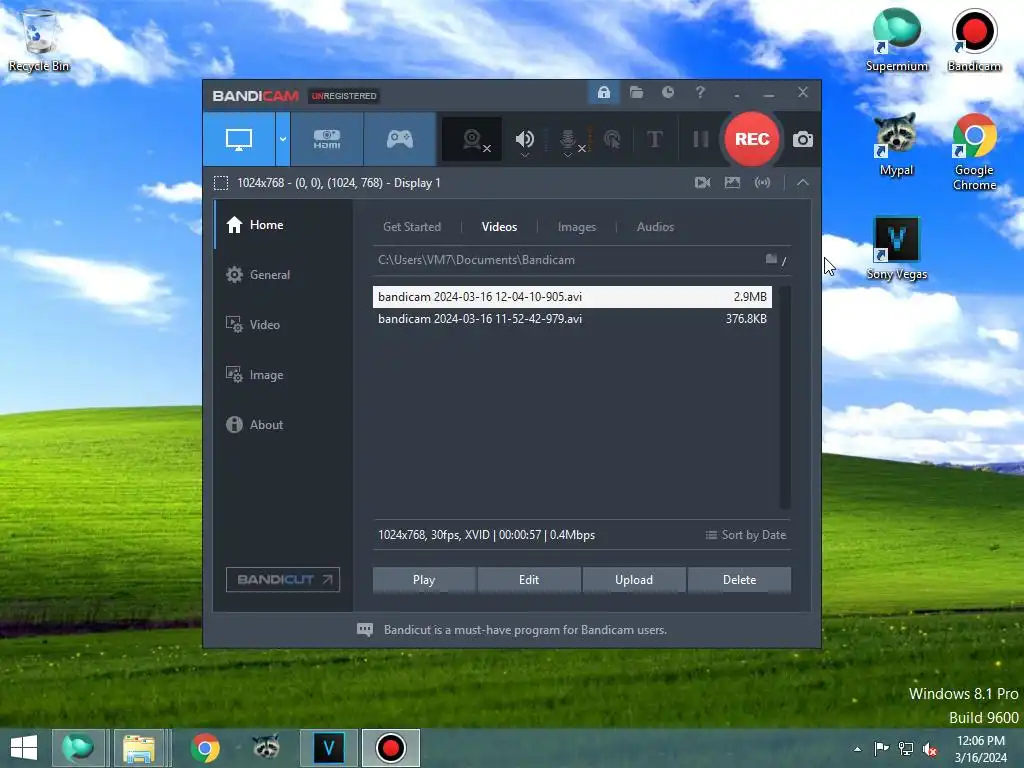Open Bandicut via the BANDICUT button
1024x768 pixels.
(x=283, y=579)
